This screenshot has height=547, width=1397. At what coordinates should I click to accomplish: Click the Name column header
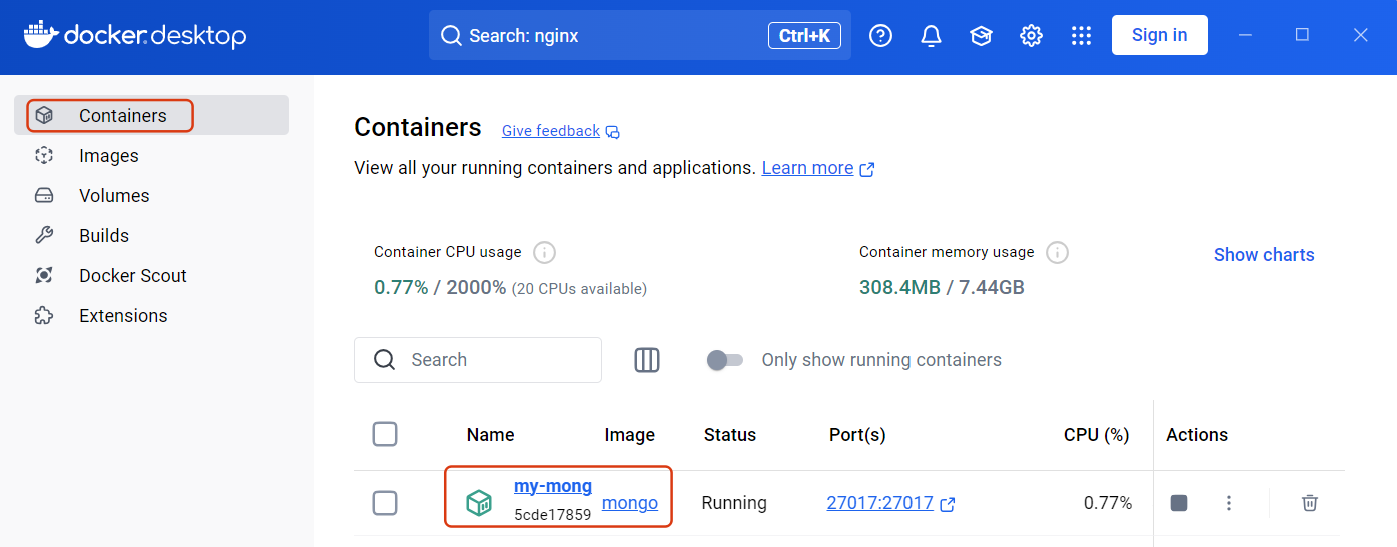(490, 435)
